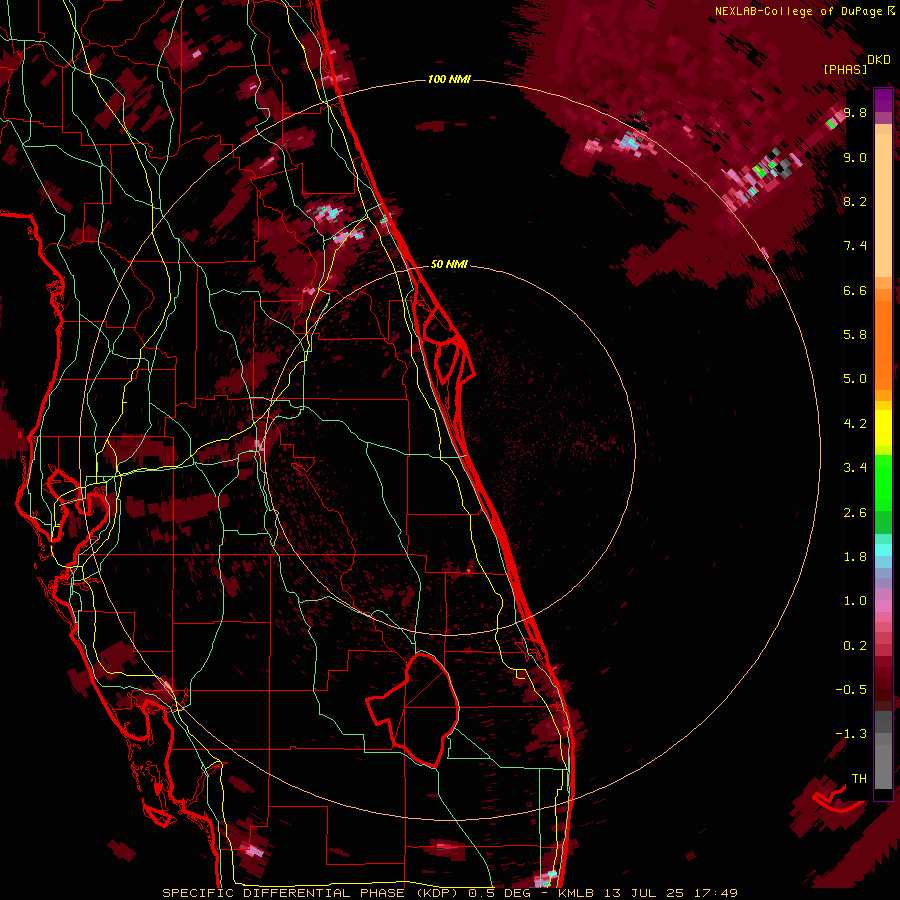Screen dimensions: 900x900
Task: Click the 2.6 legend value
Action: pos(855,513)
